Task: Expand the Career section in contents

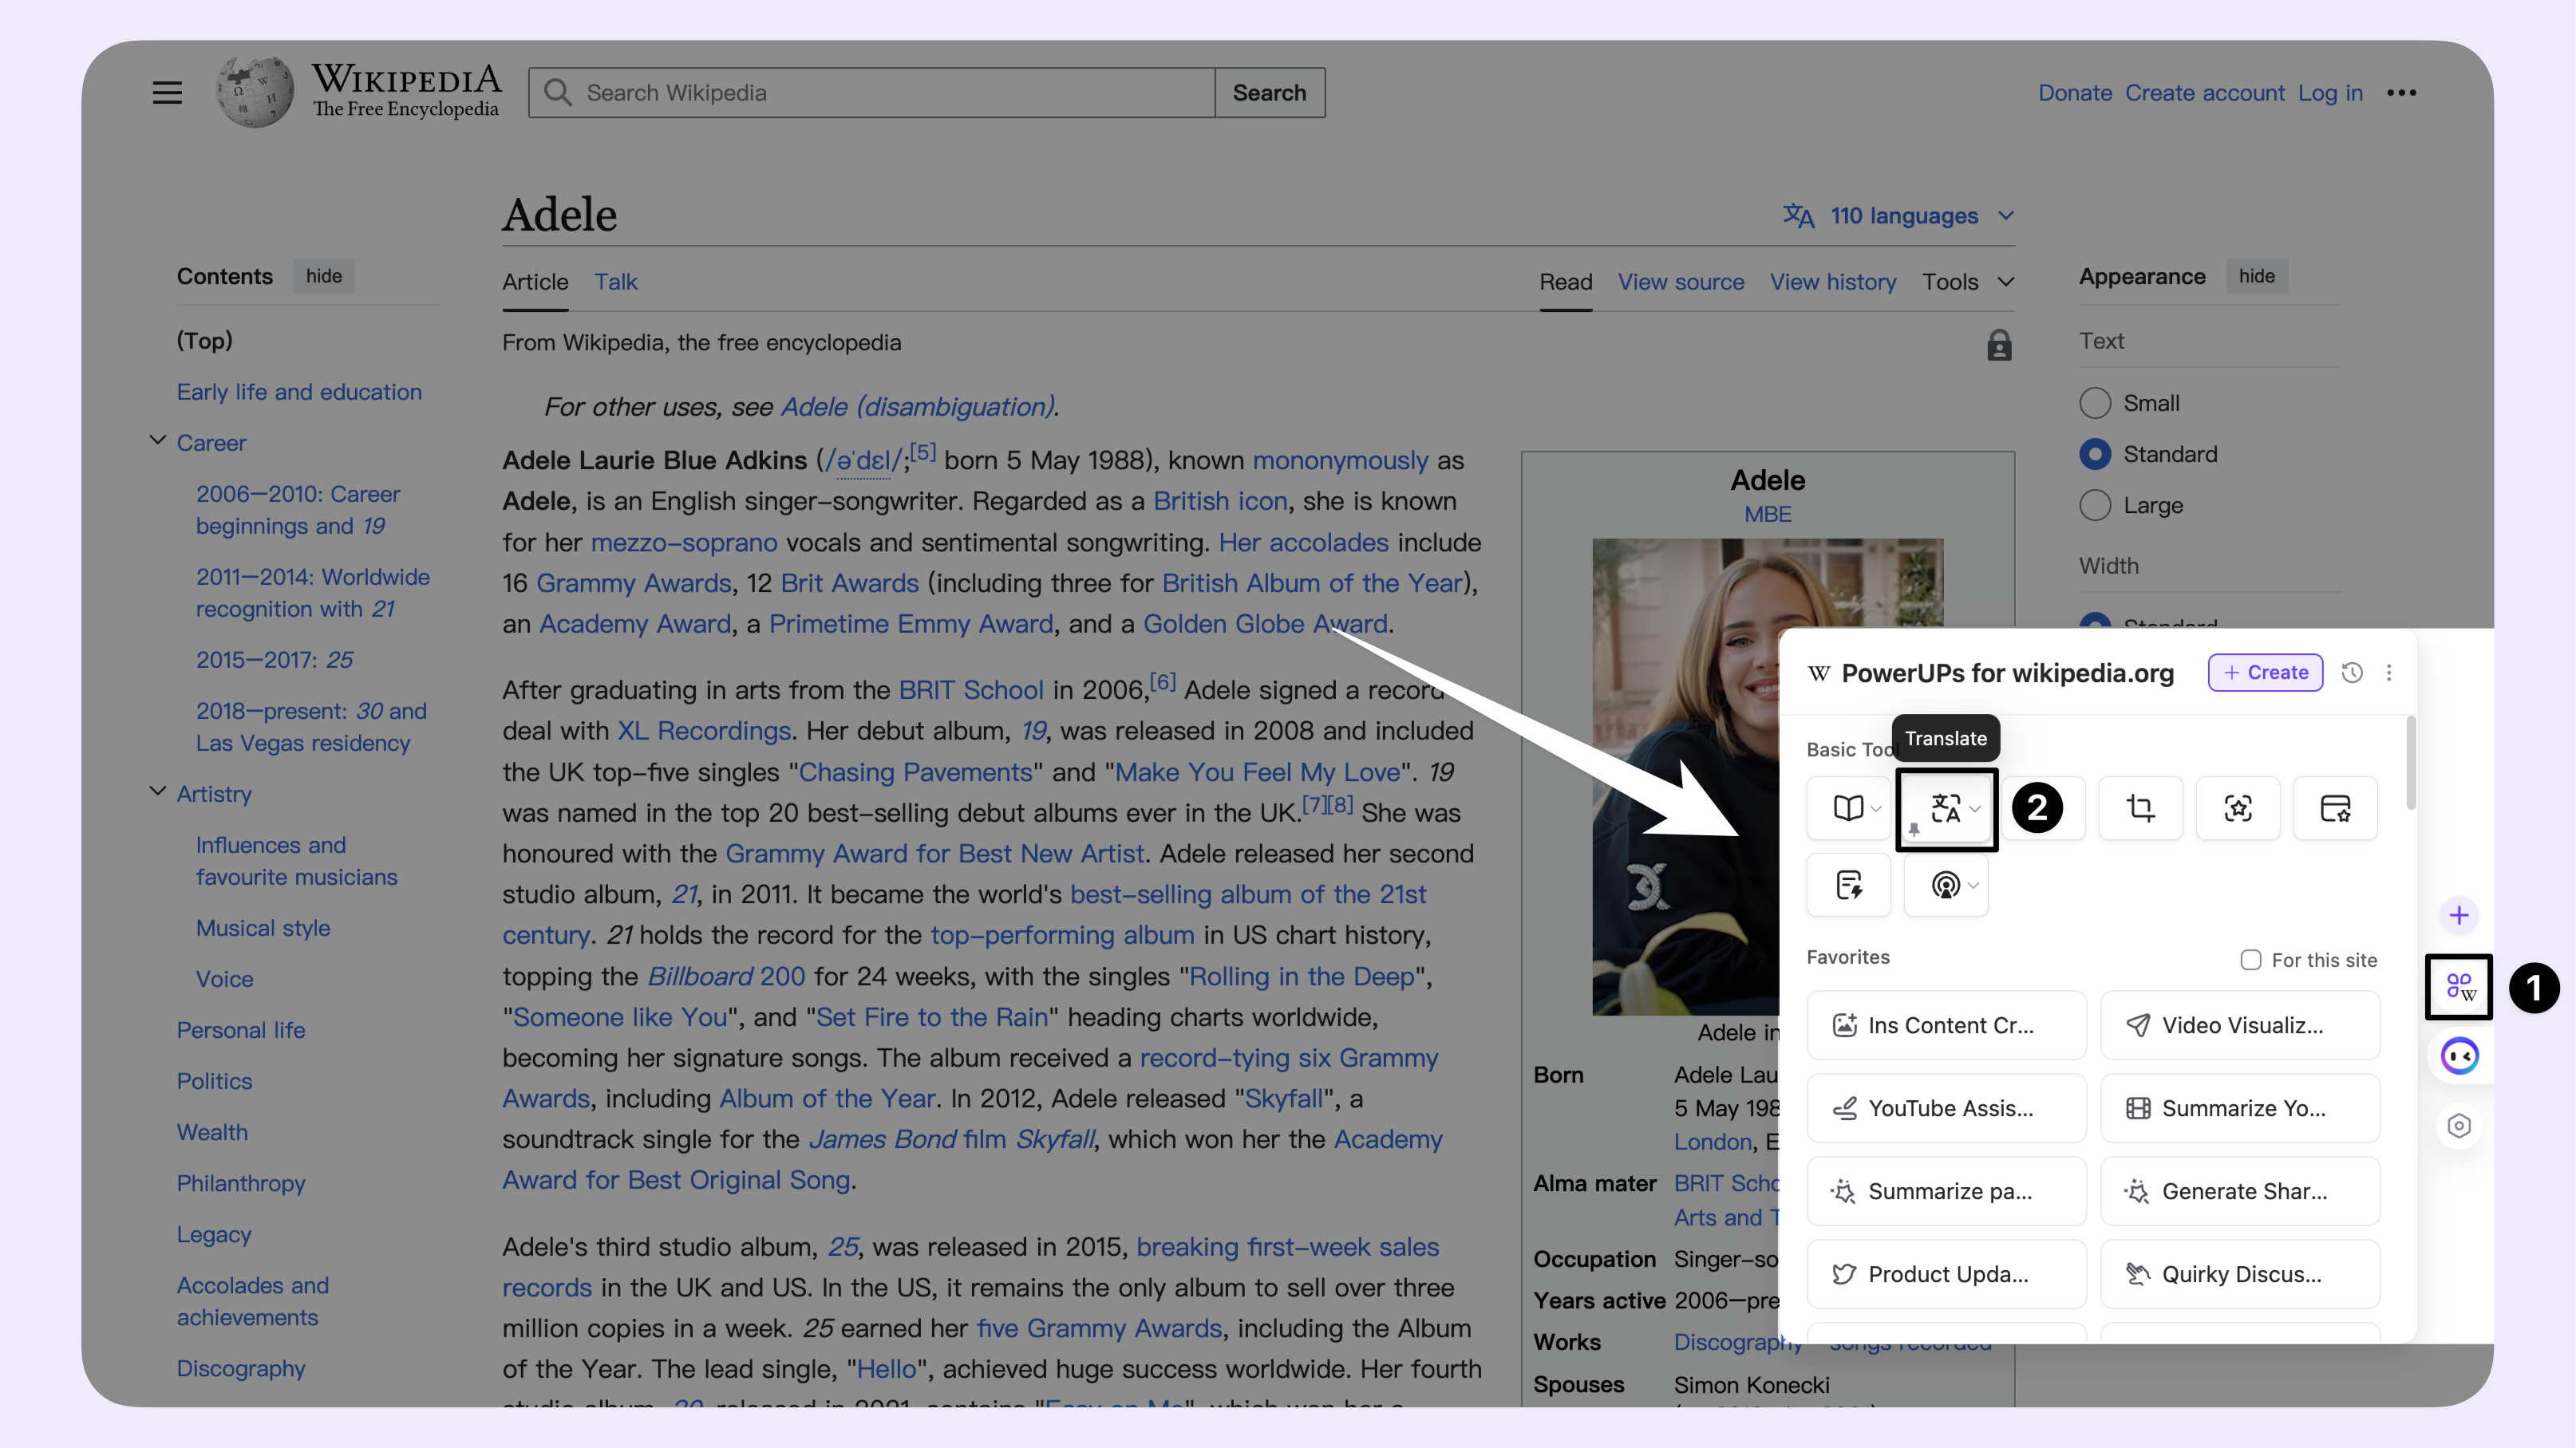Action: point(156,440)
